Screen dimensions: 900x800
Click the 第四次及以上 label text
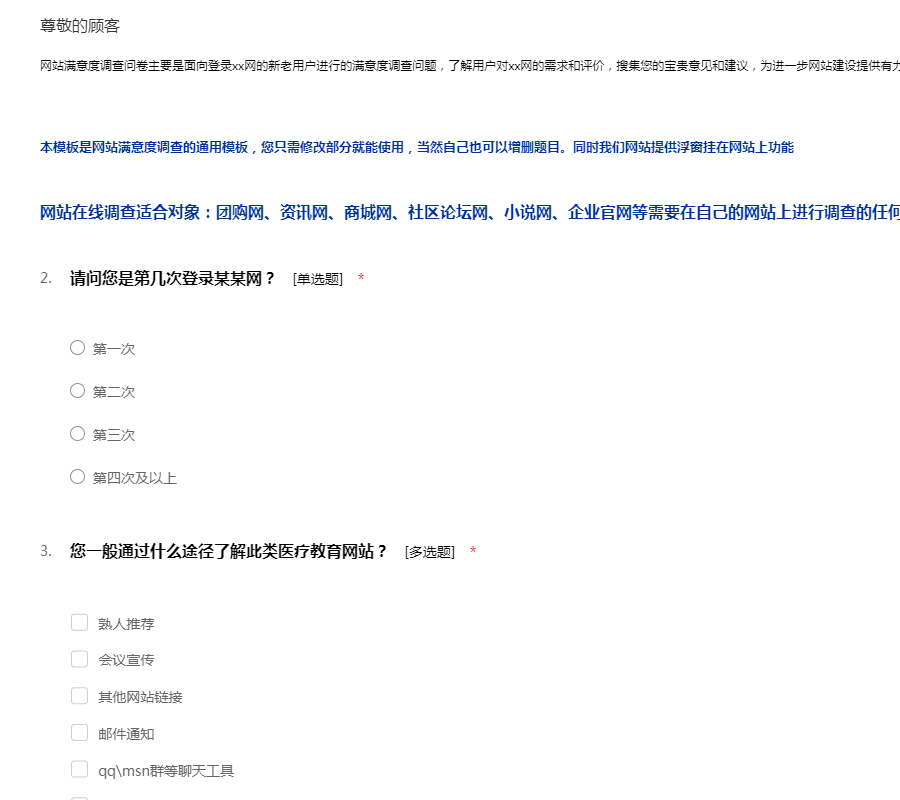pos(134,478)
